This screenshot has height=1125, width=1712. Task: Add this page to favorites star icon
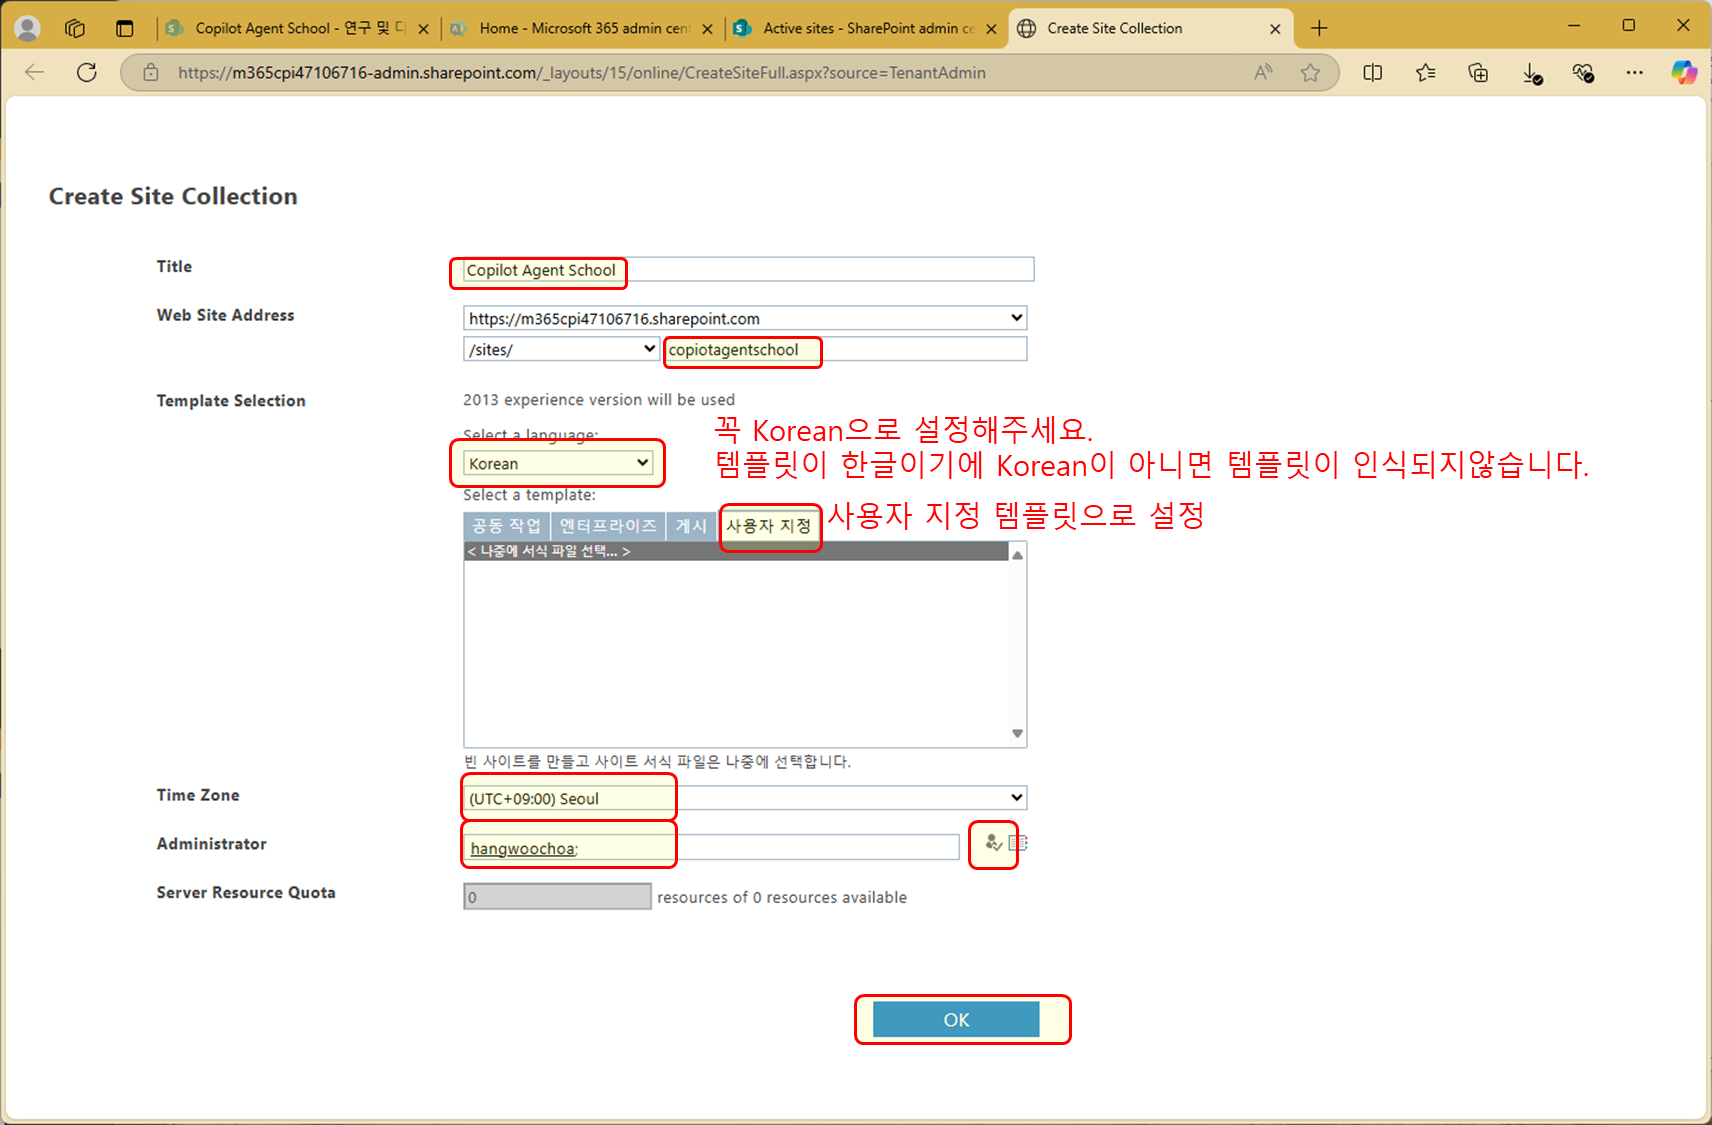(x=1310, y=72)
